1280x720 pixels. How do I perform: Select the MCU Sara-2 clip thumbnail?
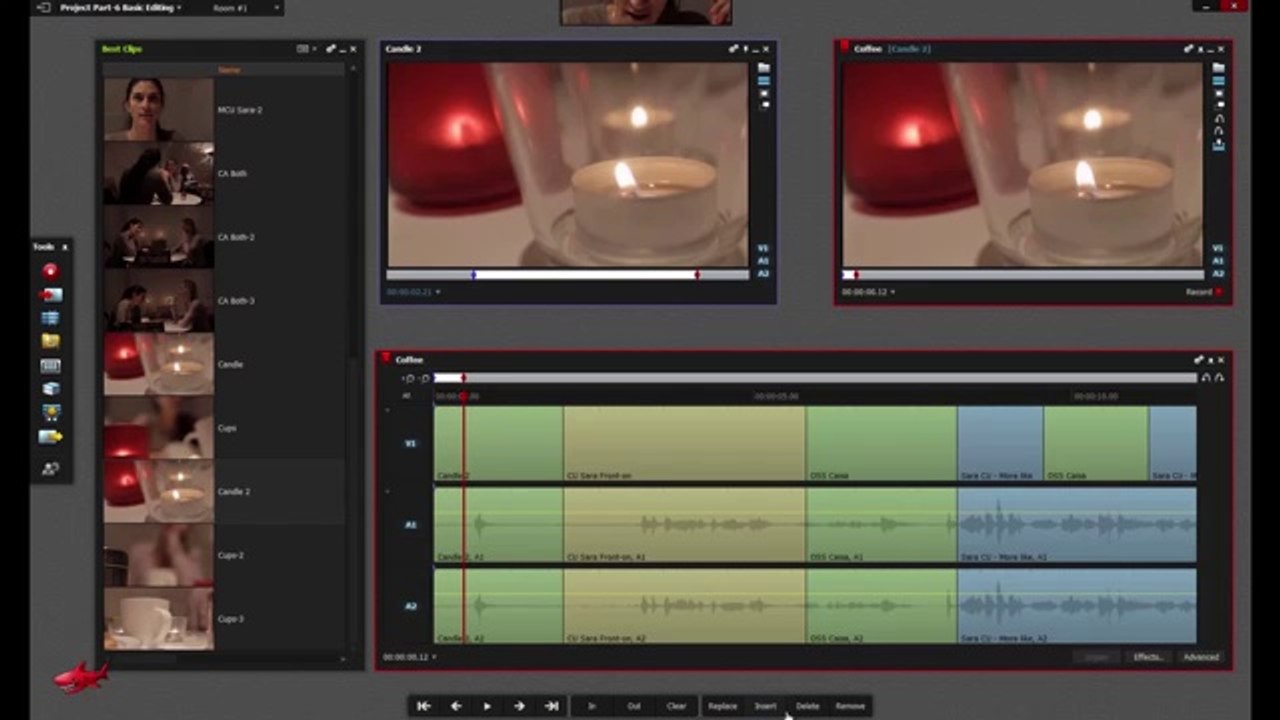pyautogui.click(x=158, y=110)
